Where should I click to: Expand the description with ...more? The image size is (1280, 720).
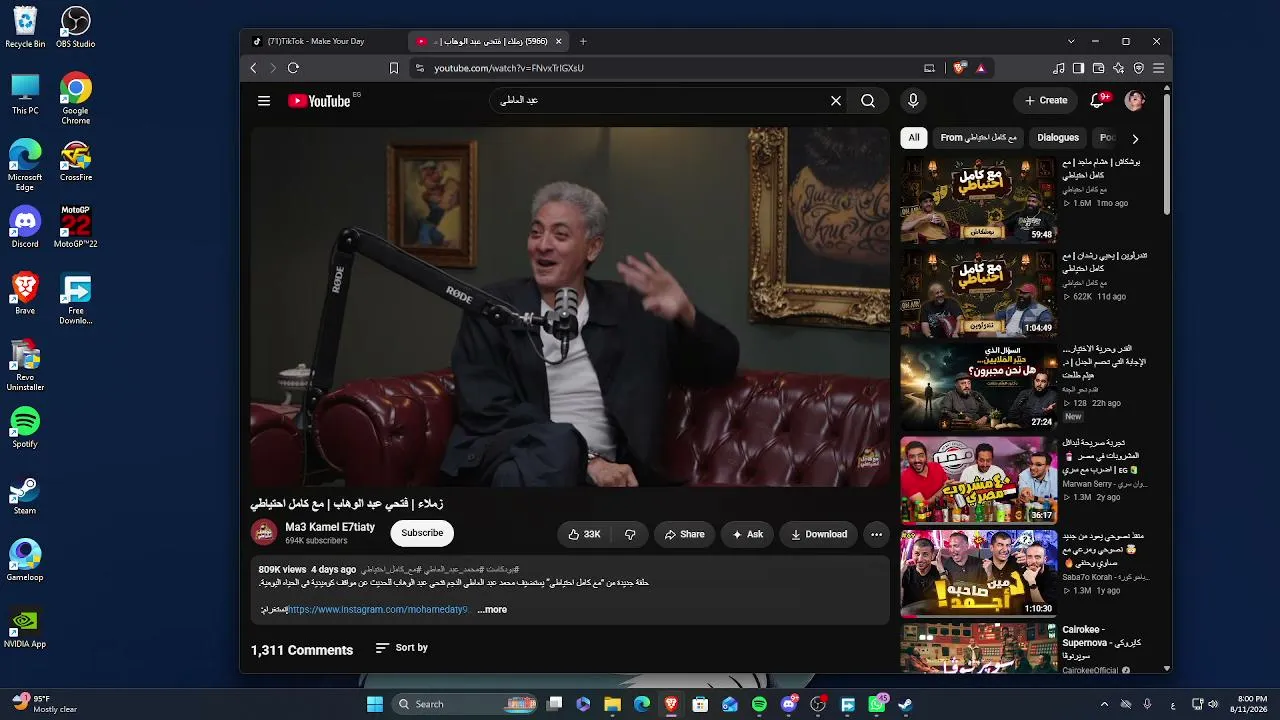pyautogui.click(x=492, y=609)
